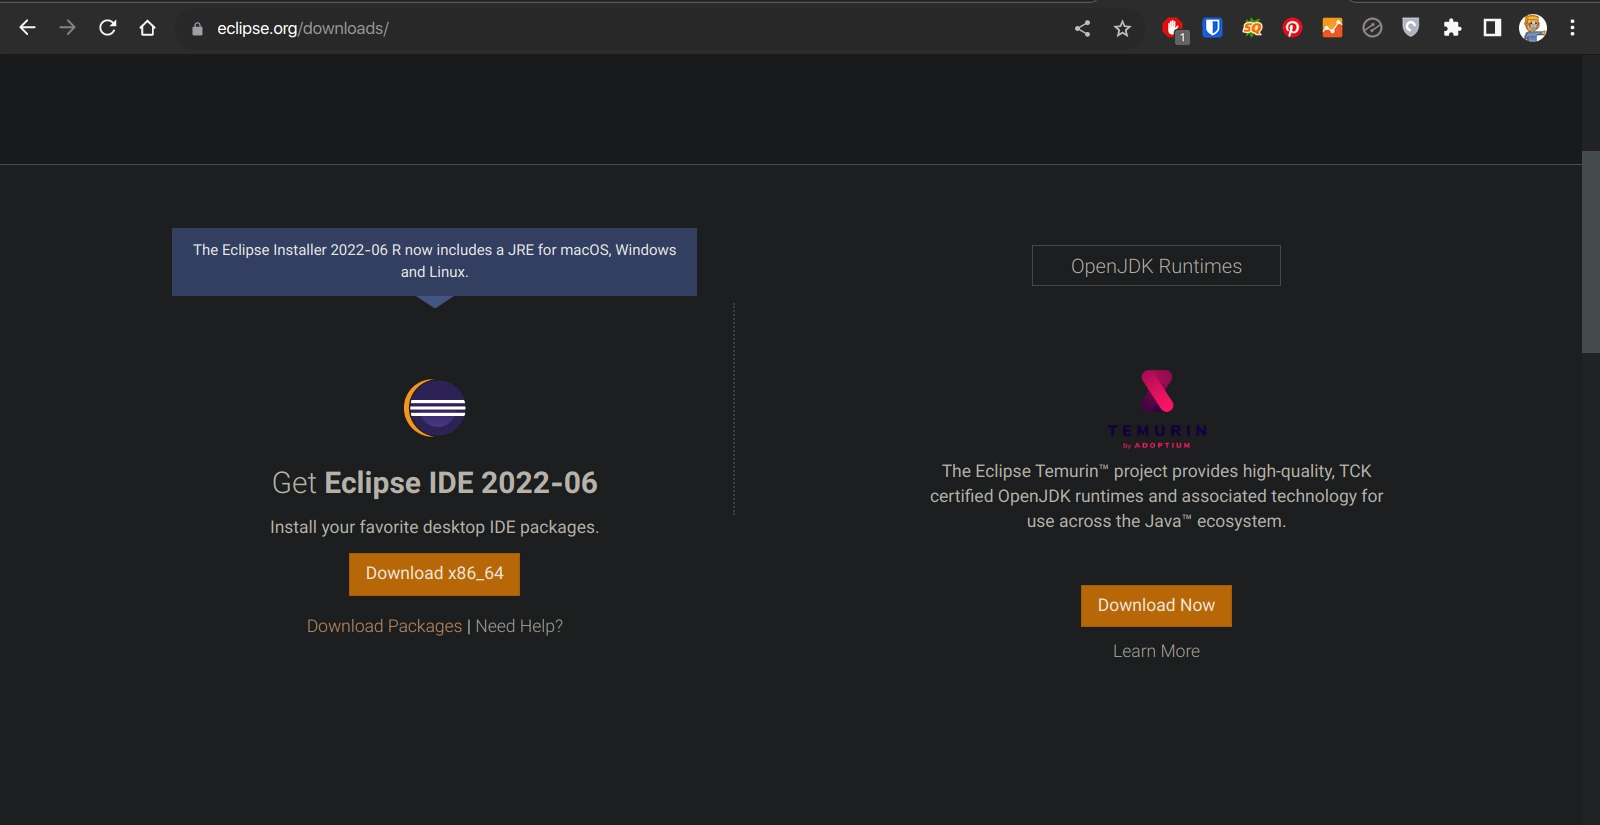Open the Bitwarden shield extension
The image size is (1600, 825).
tap(1212, 28)
